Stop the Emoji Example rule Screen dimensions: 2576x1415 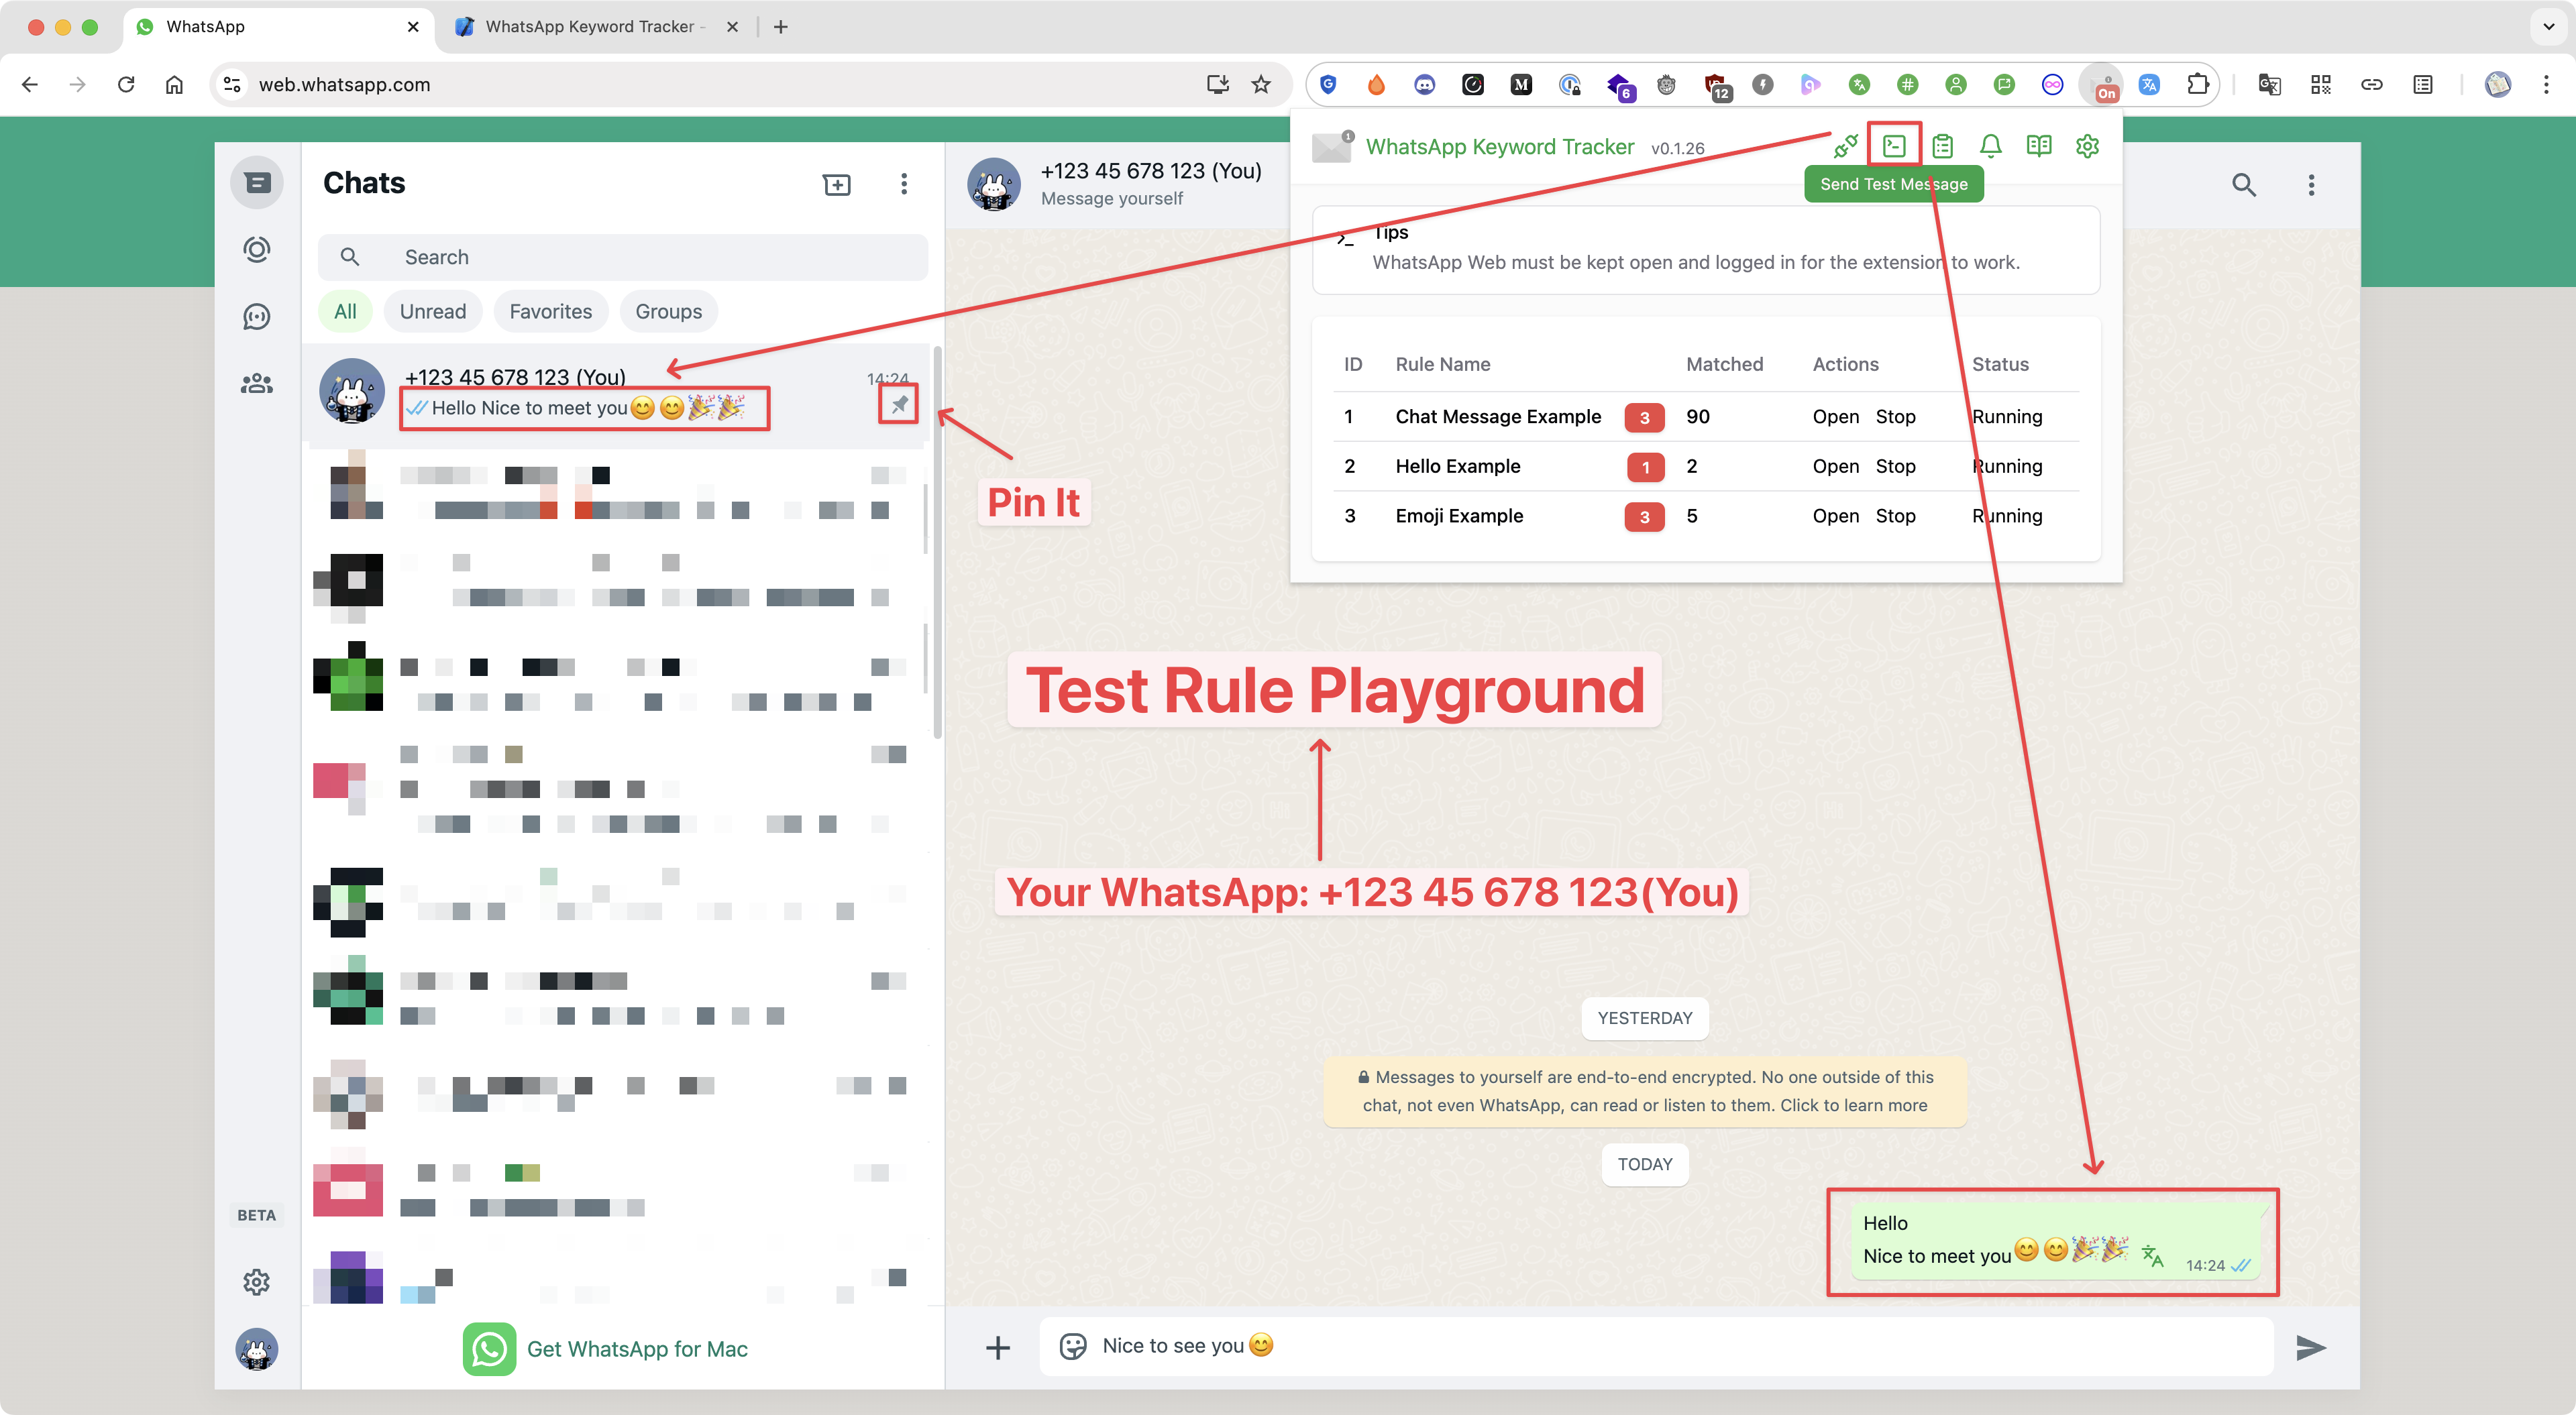coord(1895,516)
